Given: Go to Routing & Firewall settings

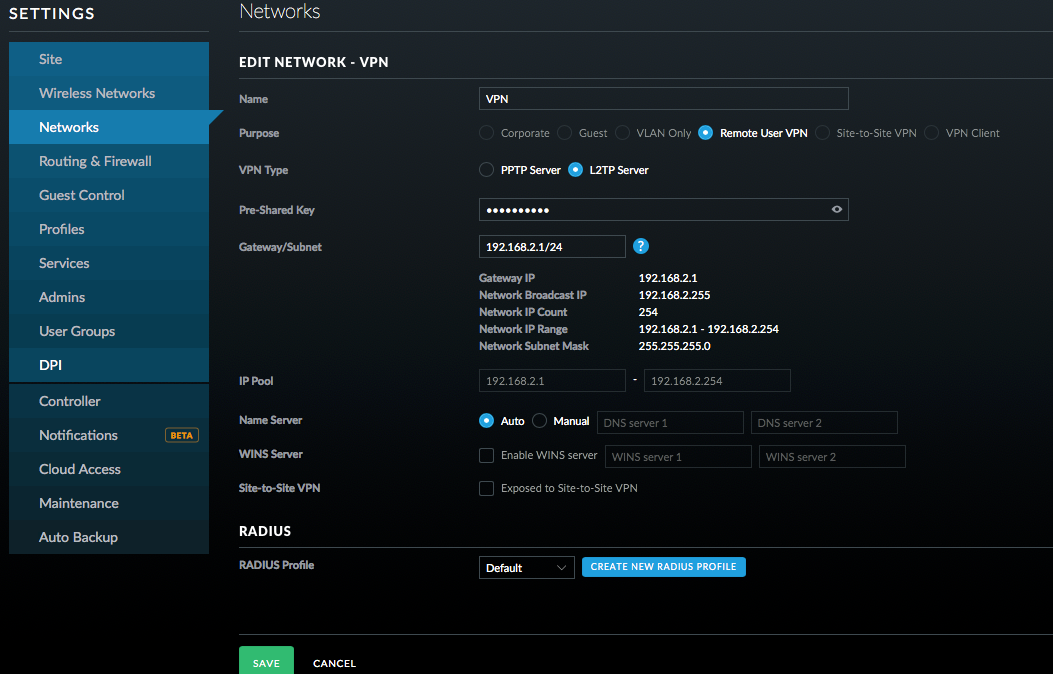Looking at the screenshot, I should (x=95, y=161).
